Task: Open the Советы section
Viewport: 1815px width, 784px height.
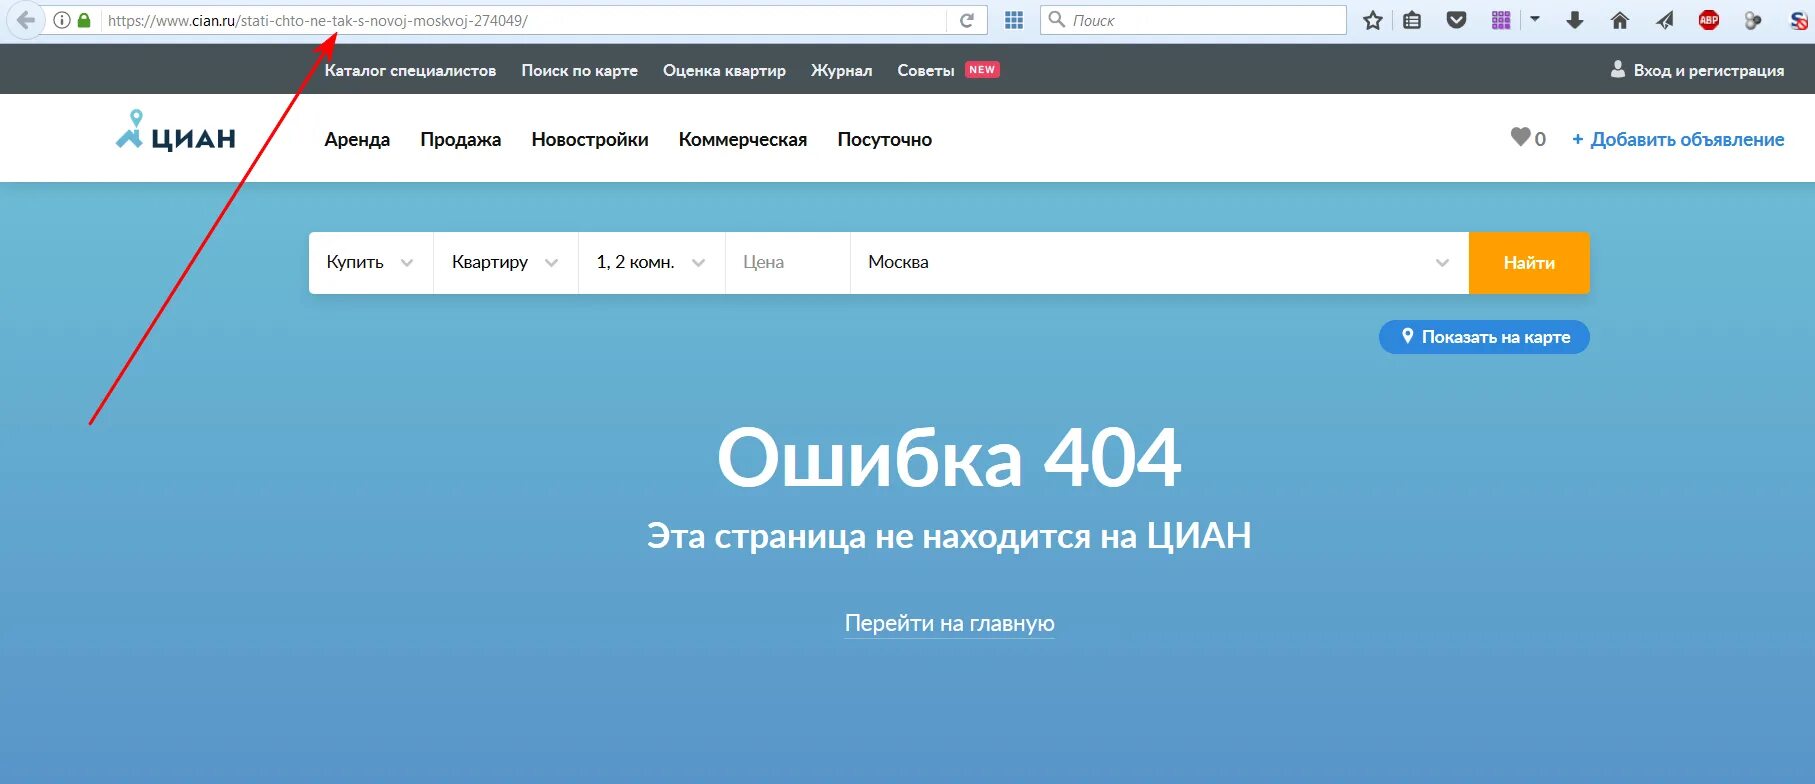Action: click(x=926, y=70)
